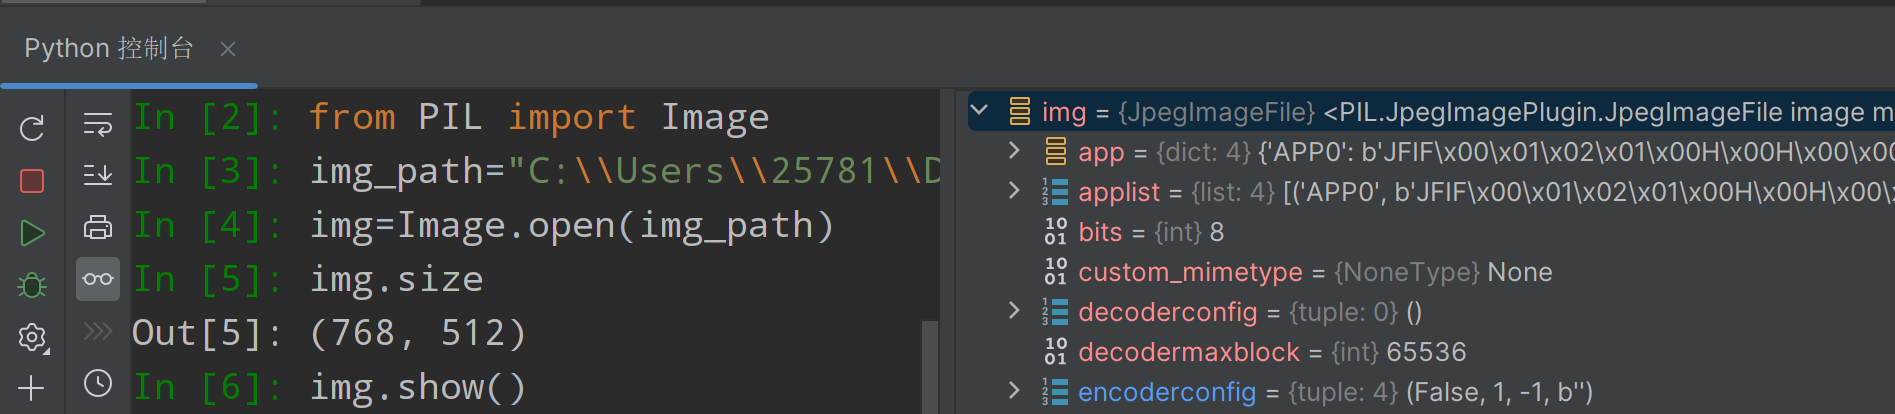Click the 'img.show()' input line
Screen dimensions: 1895x414
[x=418, y=387]
